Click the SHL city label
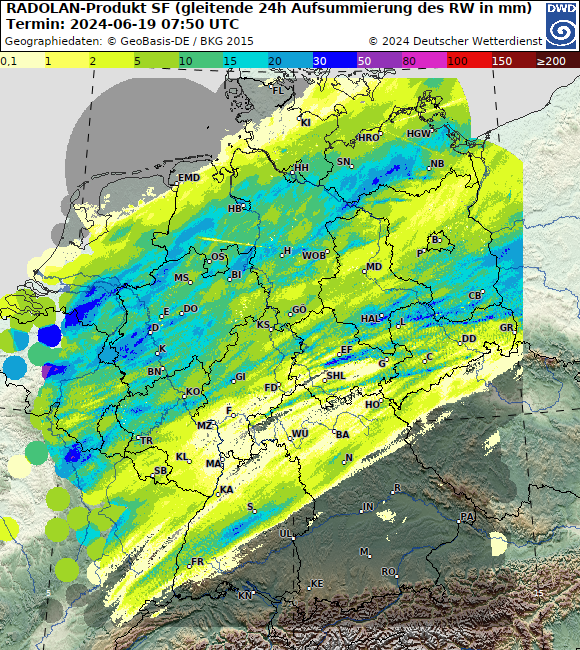The width and height of the screenshot is (580, 650). pyautogui.click(x=336, y=376)
